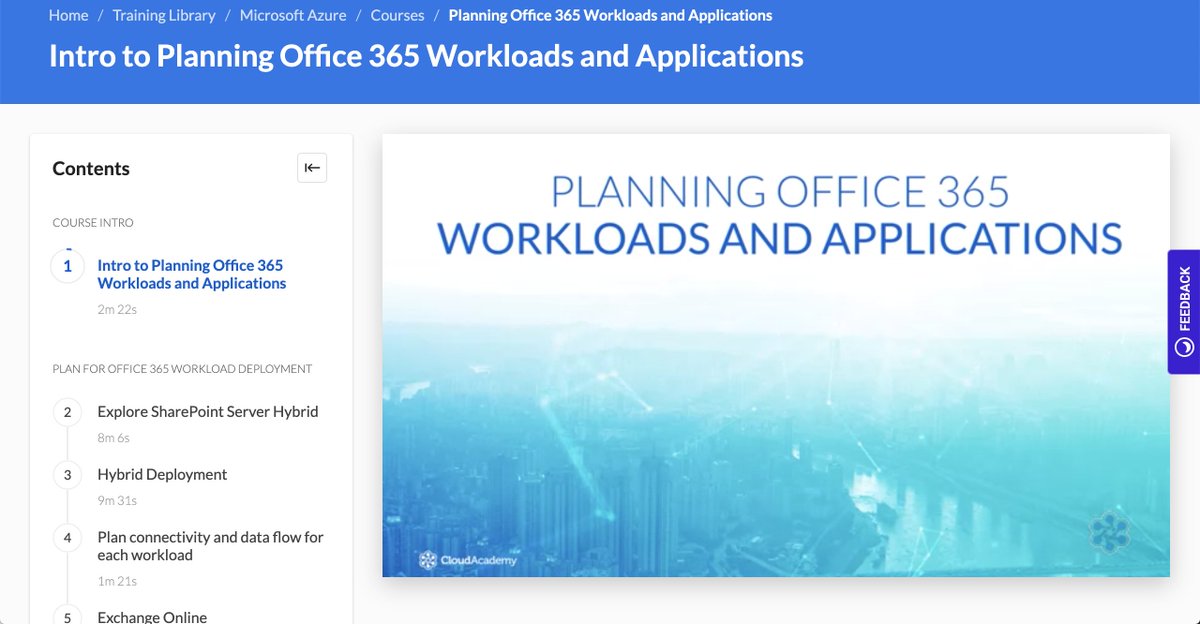1200x624 pixels.
Task: Open the Courses breadcrumb link
Action: (397, 15)
